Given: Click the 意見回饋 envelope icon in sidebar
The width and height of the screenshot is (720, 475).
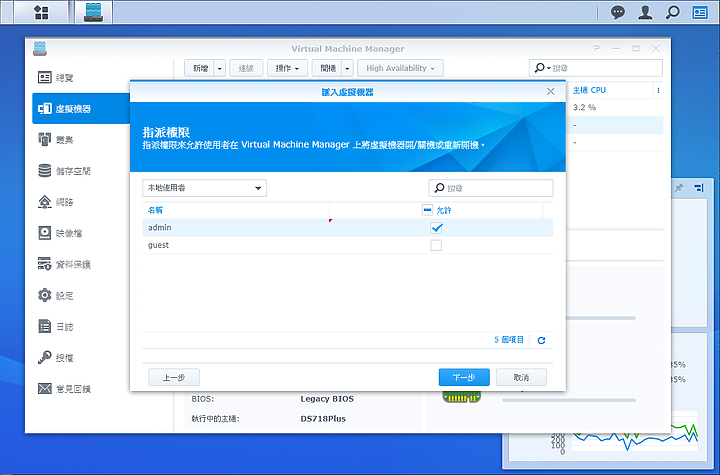Looking at the screenshot, I should pos(45,389).
